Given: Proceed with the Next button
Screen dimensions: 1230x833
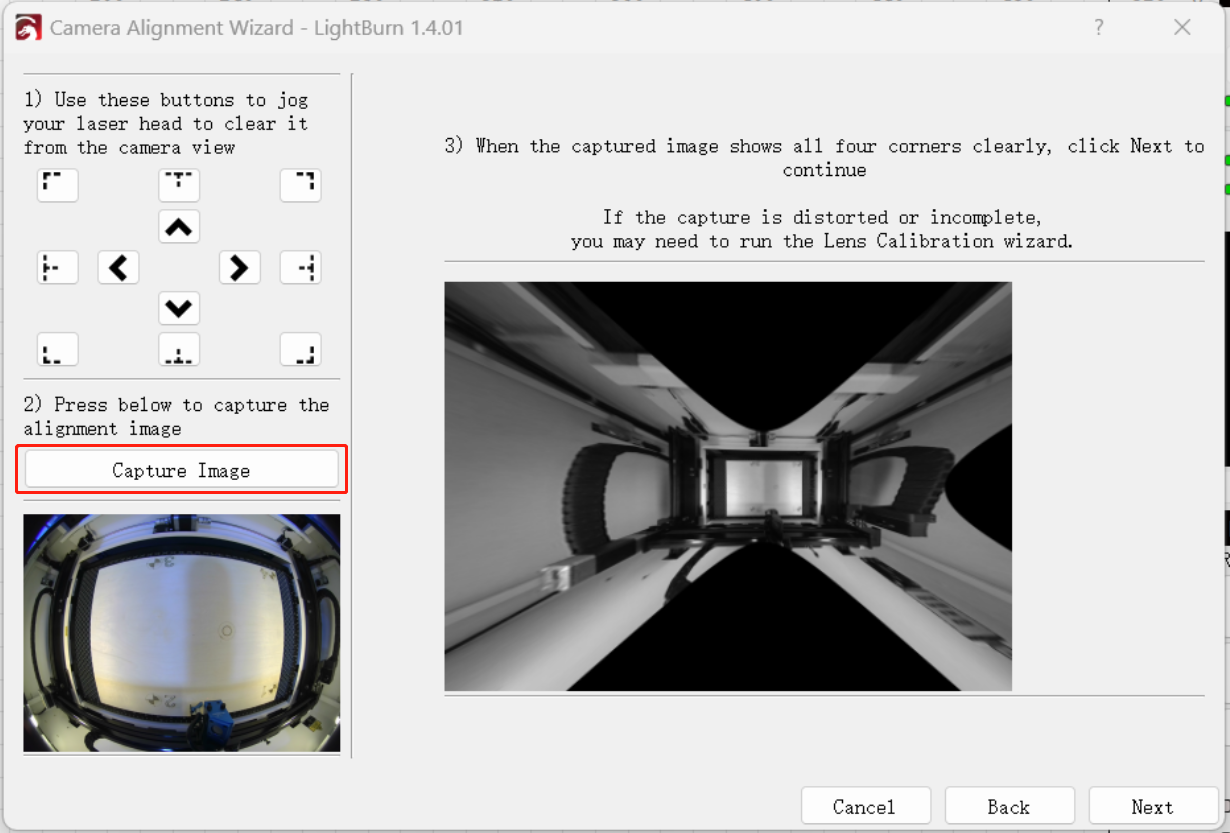Looking at the screenshot, I should tap(1153, 807).
